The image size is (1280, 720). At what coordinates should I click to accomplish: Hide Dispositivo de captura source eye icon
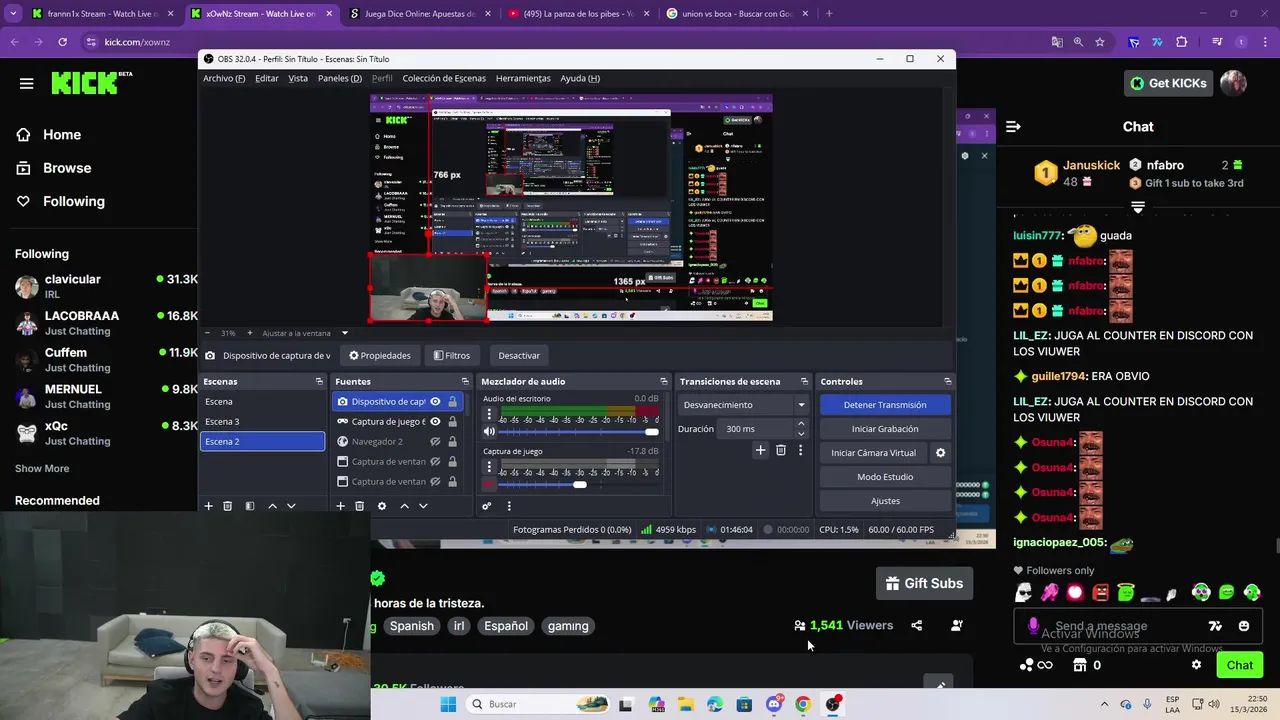pyautogui.click(x=435, y=402)
